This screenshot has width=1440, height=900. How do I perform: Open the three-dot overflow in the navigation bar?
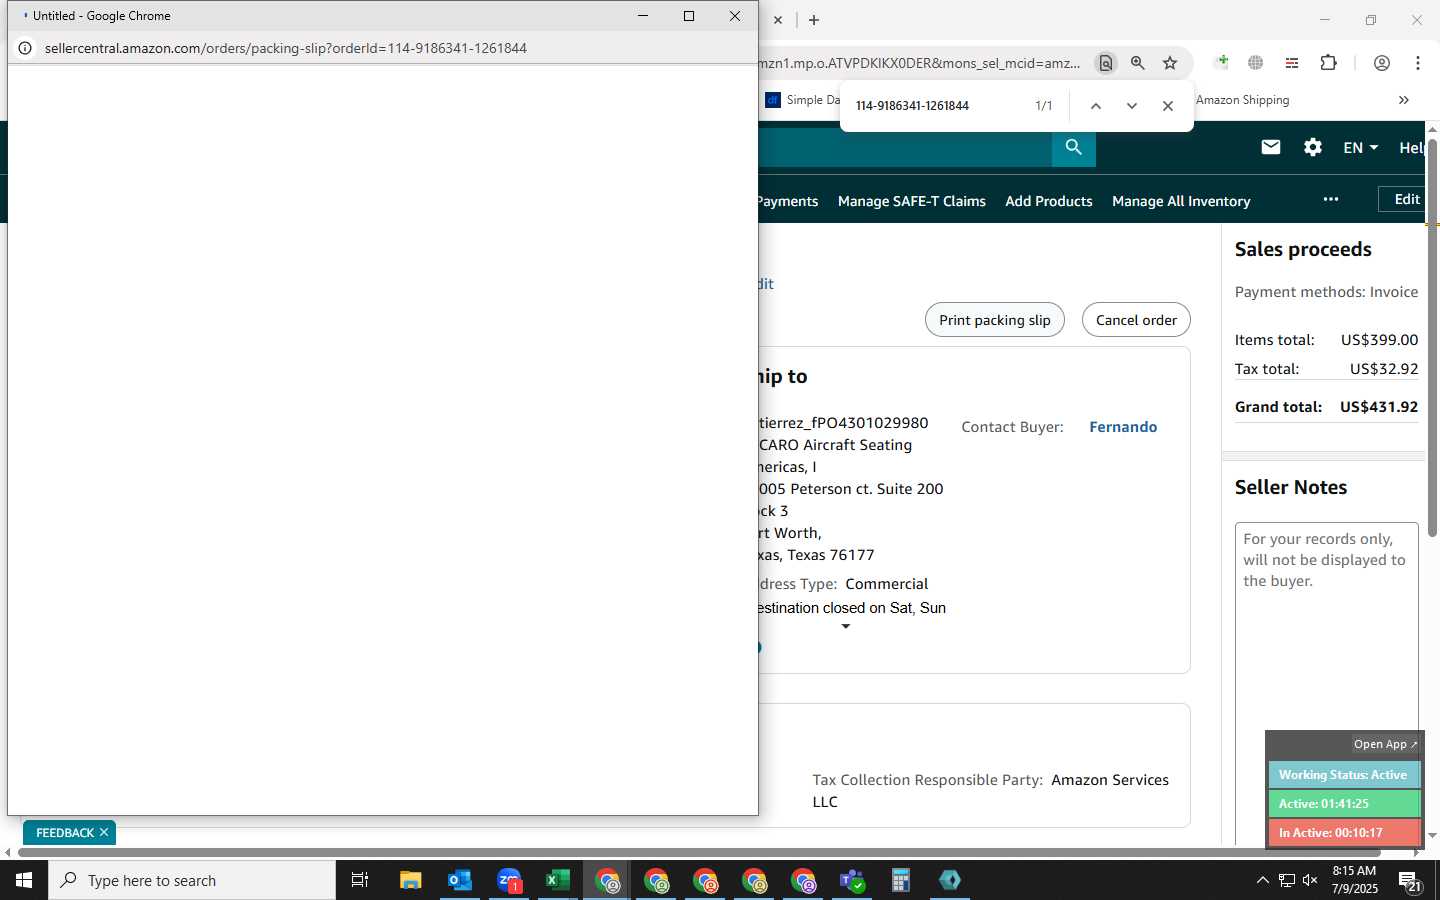(1331, 199)
